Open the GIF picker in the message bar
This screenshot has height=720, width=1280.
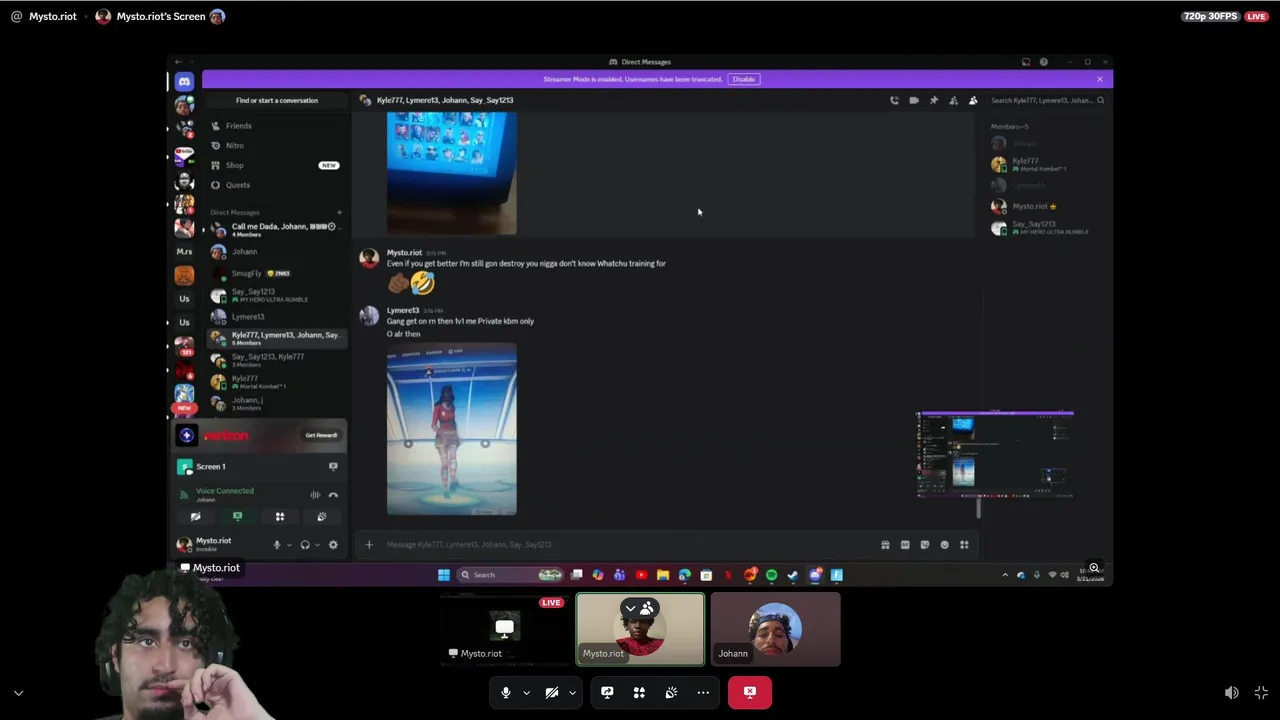905,545
